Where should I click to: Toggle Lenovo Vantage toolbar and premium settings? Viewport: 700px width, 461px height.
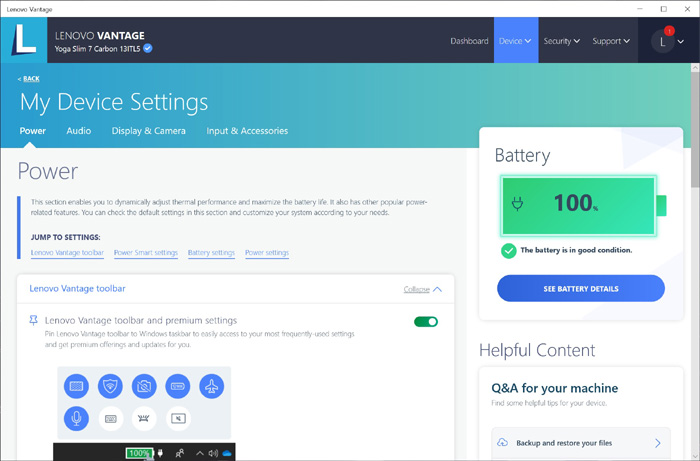pyautogui.click(x=426, y=322)
